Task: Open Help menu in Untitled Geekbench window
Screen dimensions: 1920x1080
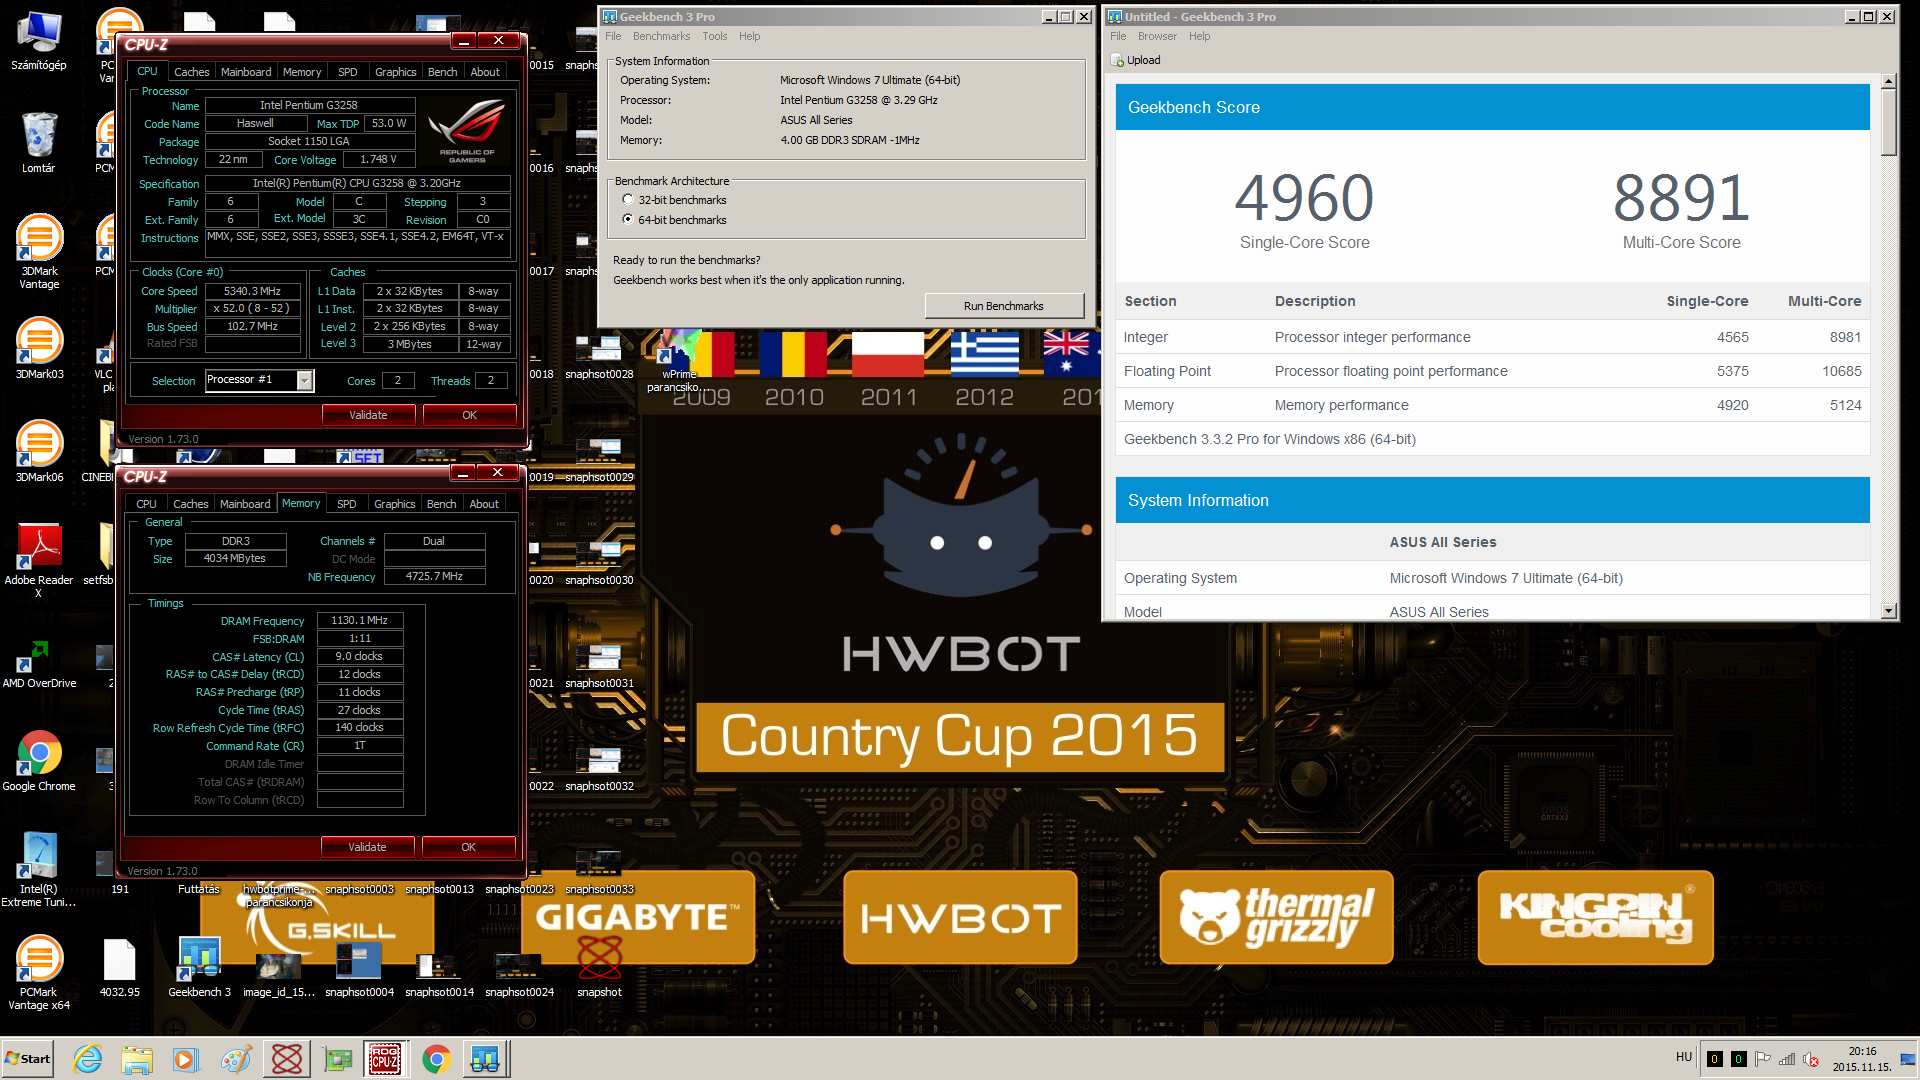Action: point(1199,36)
